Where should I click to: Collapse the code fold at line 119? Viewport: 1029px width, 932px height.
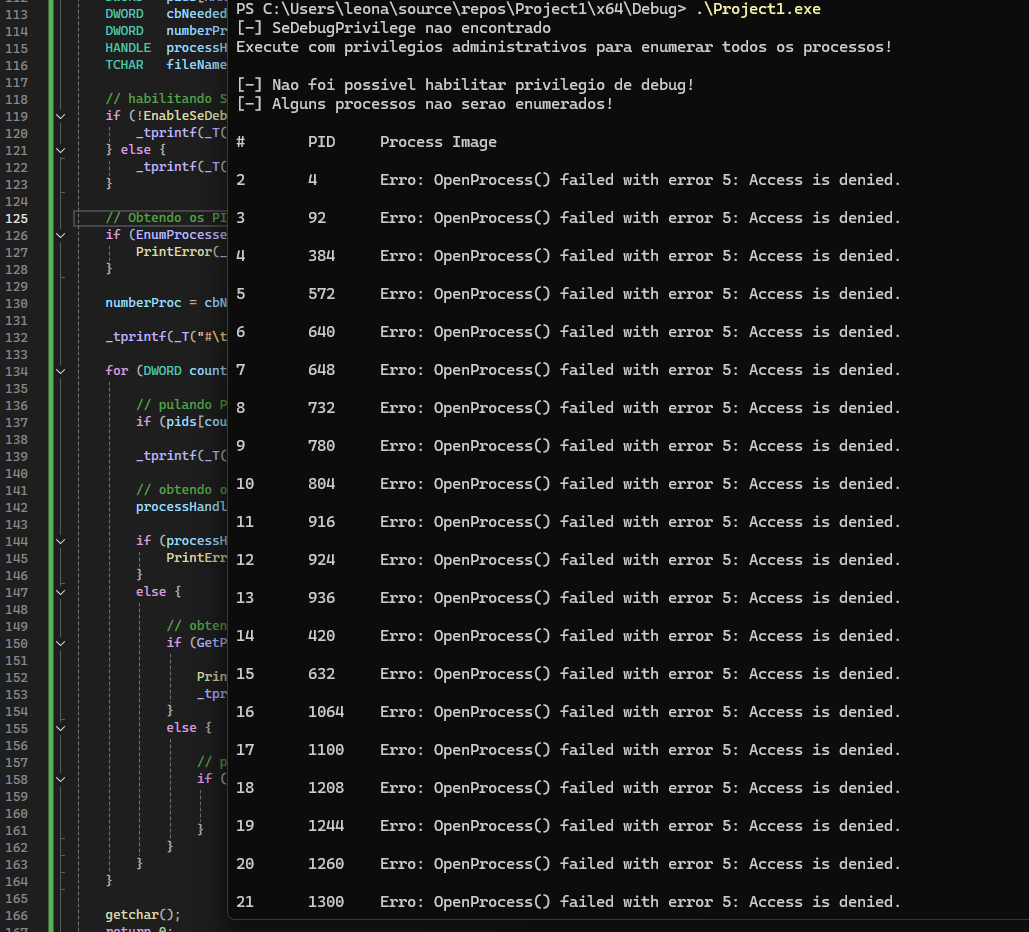point(61,116)
